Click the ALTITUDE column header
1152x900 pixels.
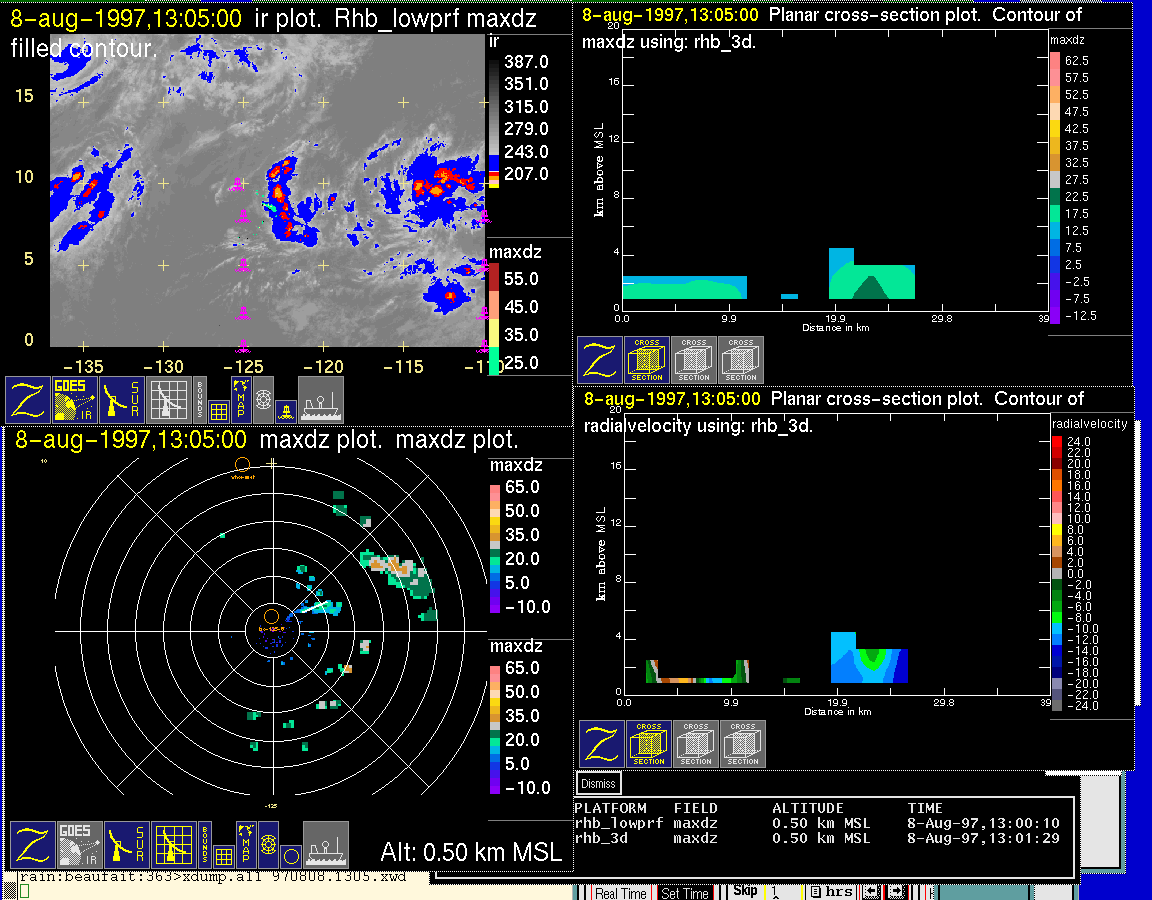(x=807, y=808)
